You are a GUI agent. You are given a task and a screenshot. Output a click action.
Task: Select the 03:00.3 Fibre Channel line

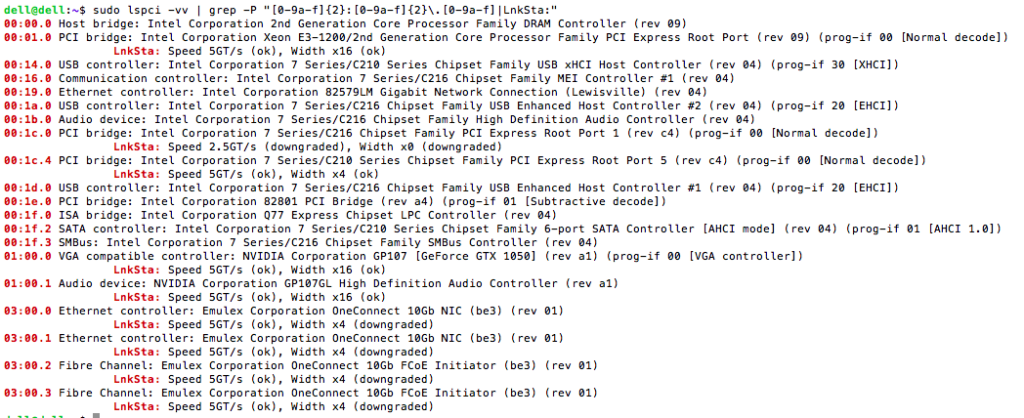pos(300,393)
